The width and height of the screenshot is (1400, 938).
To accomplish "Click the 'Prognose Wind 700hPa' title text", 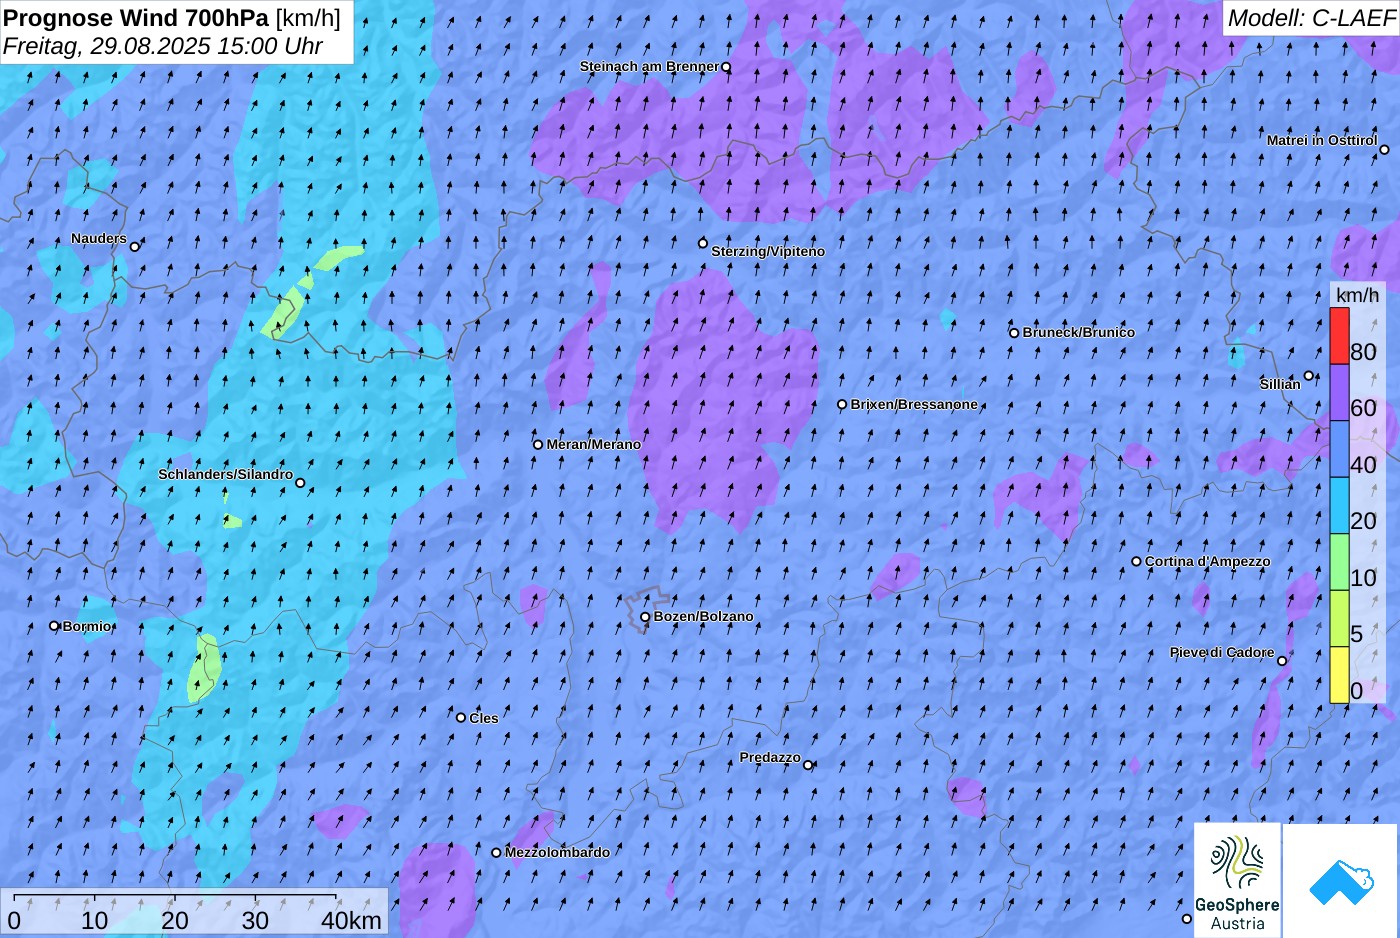I will pyautogui.click(x=137, y=17).
